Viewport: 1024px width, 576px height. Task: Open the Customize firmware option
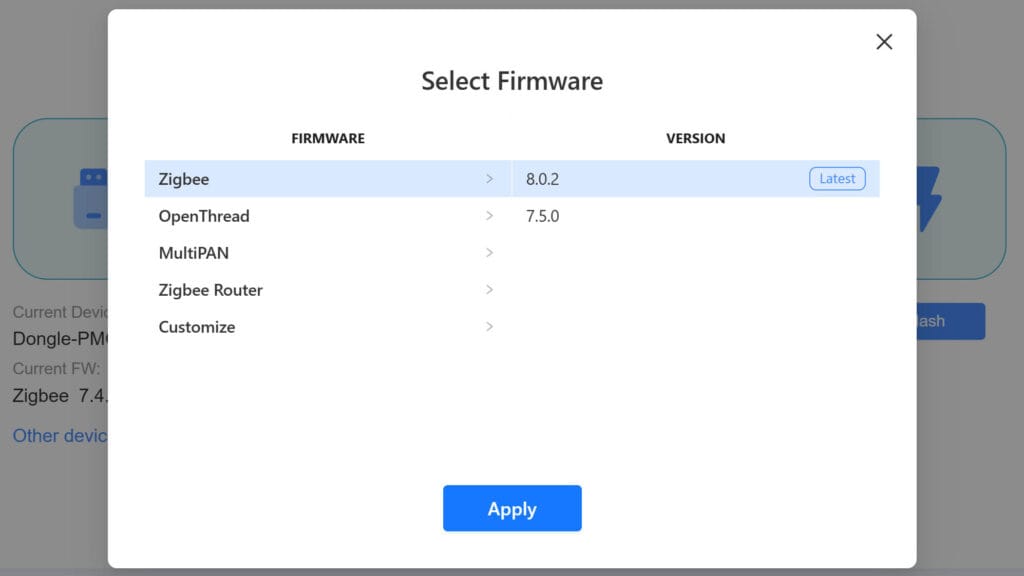(197, 327)
